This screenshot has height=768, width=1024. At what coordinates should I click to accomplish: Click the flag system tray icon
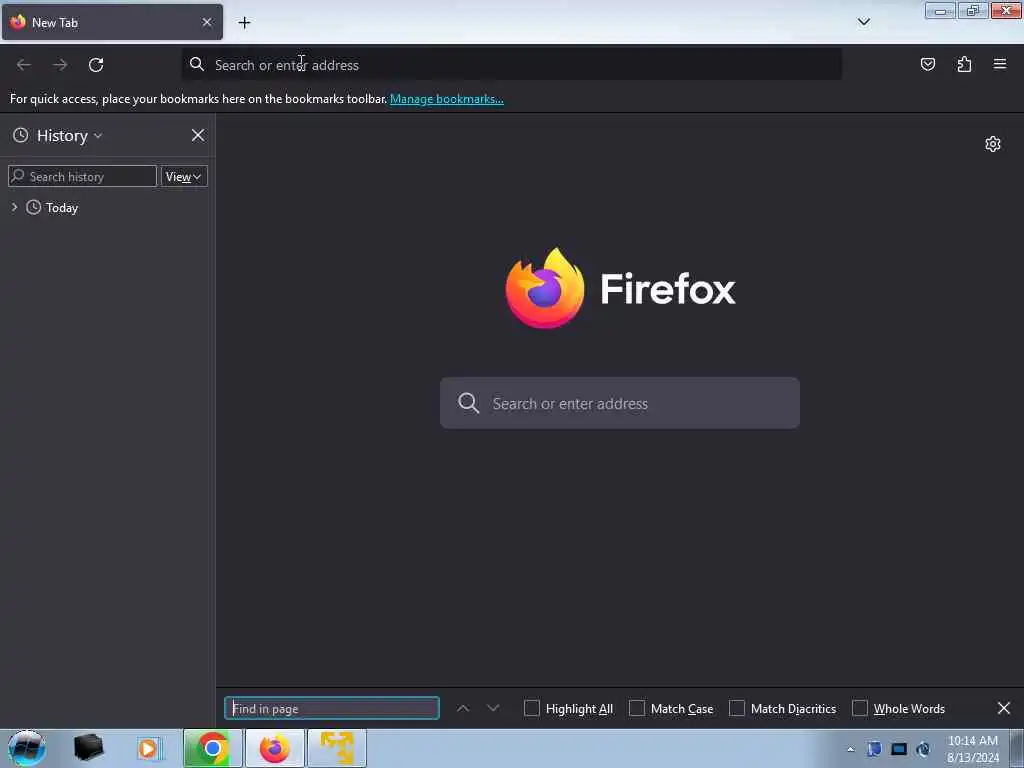pos(874,749)
